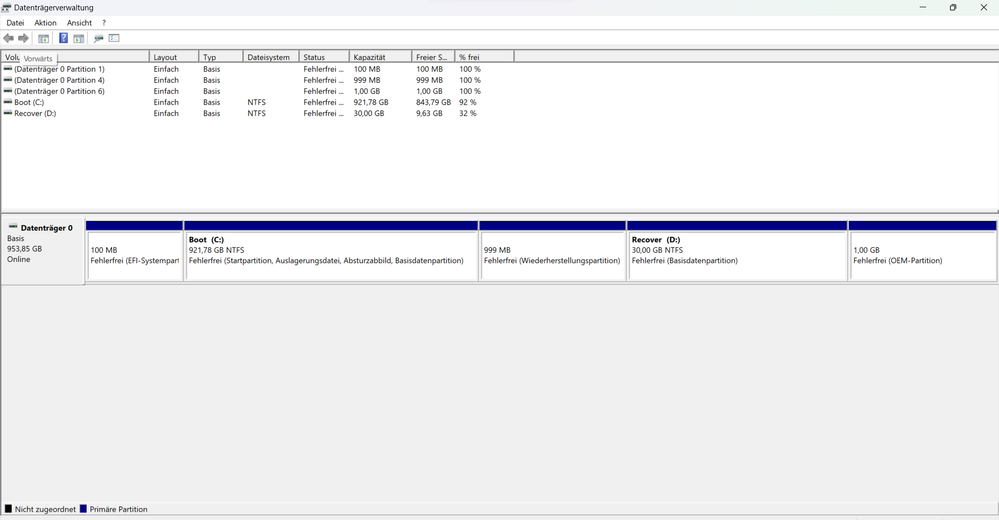Sort by the Kapazität column header
The height and width of the screenshot is (520, 999).
pos(379,57)
